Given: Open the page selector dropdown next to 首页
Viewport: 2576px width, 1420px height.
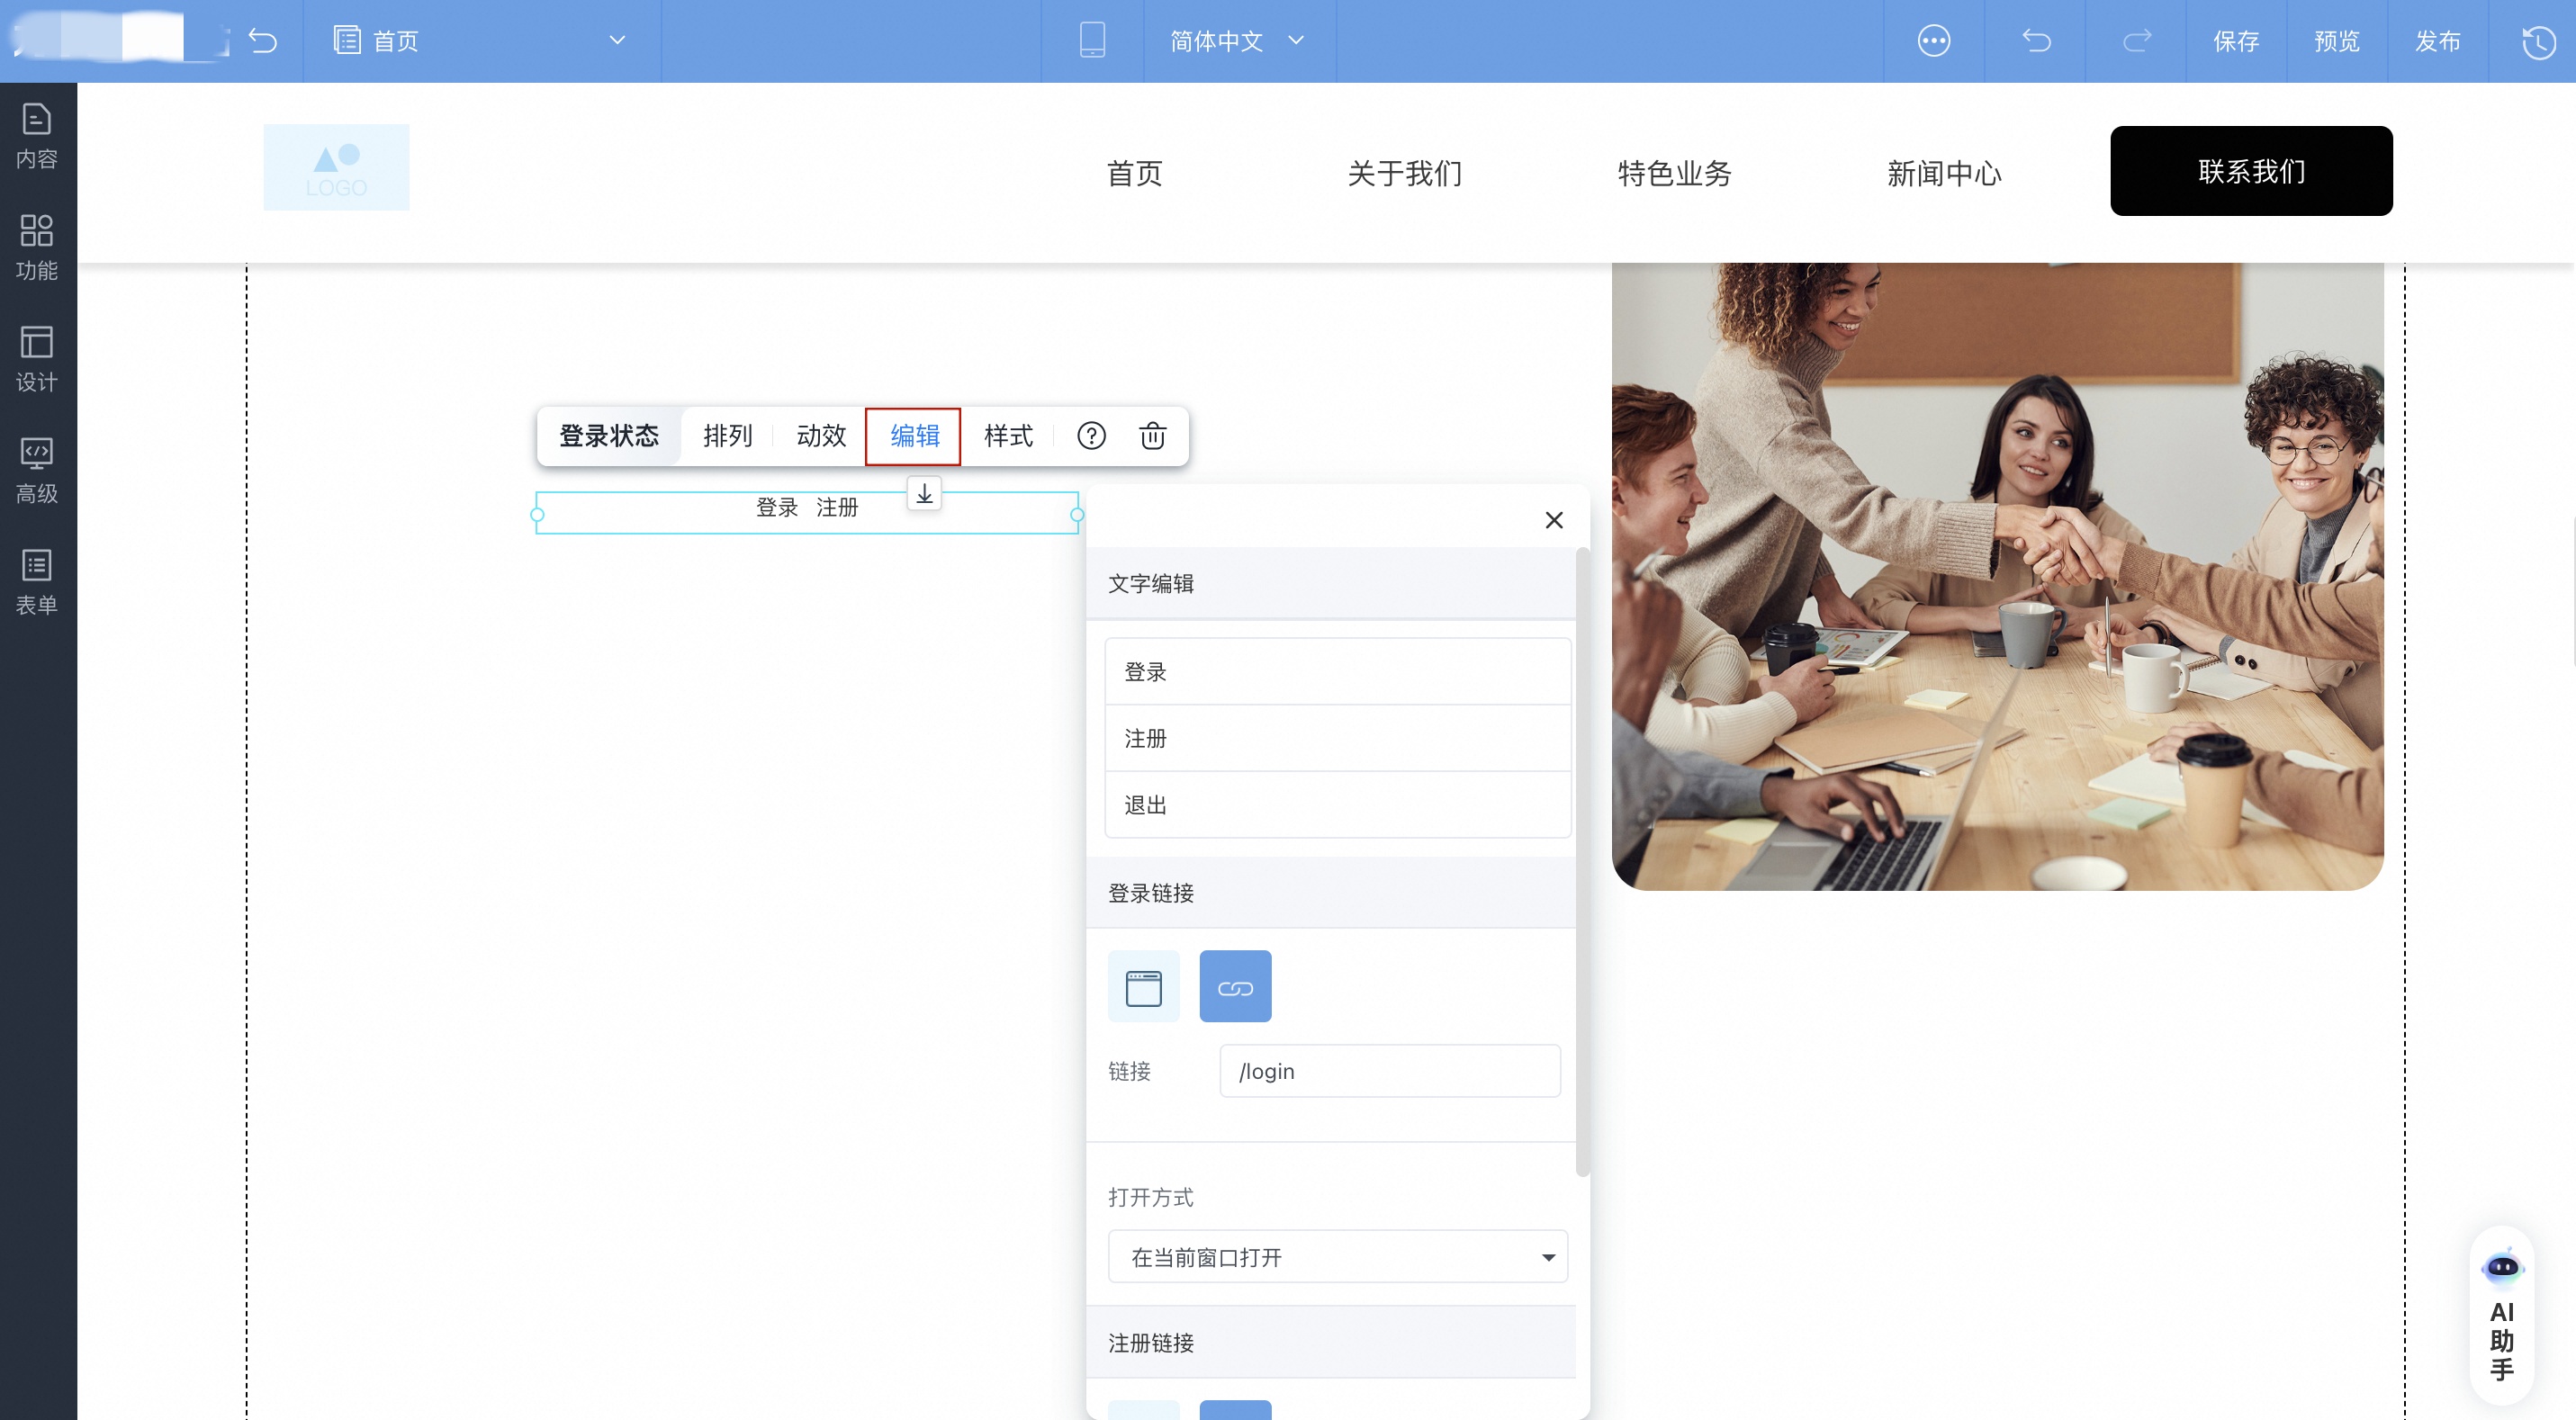Looking at the screenshot, I should (617, 41).
